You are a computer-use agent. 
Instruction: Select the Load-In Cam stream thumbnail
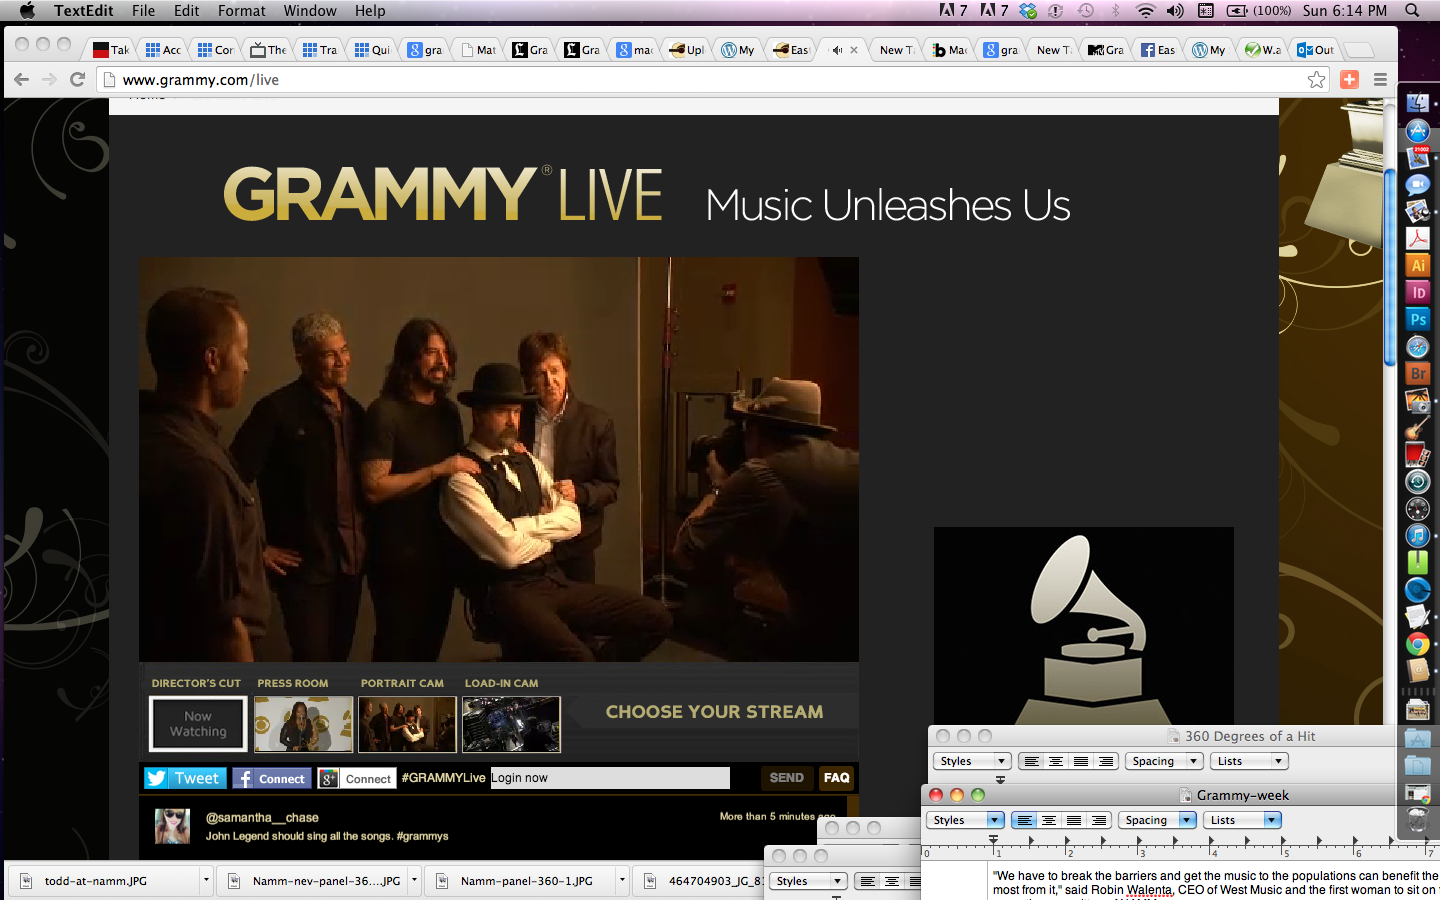tap(511, 724)
